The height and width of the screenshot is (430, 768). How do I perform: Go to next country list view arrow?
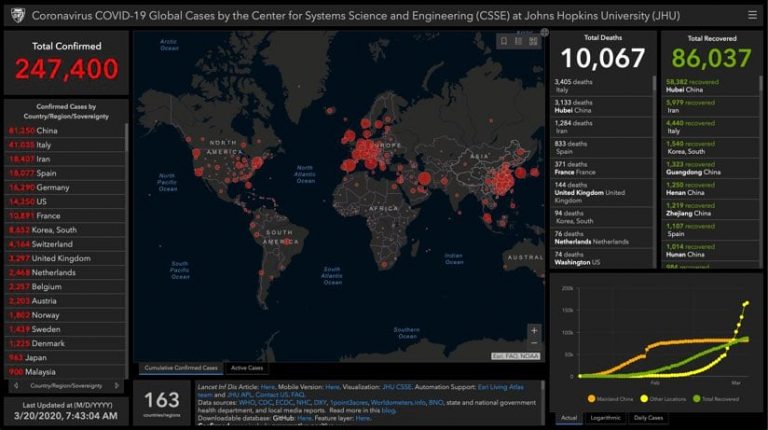point(117,385)
